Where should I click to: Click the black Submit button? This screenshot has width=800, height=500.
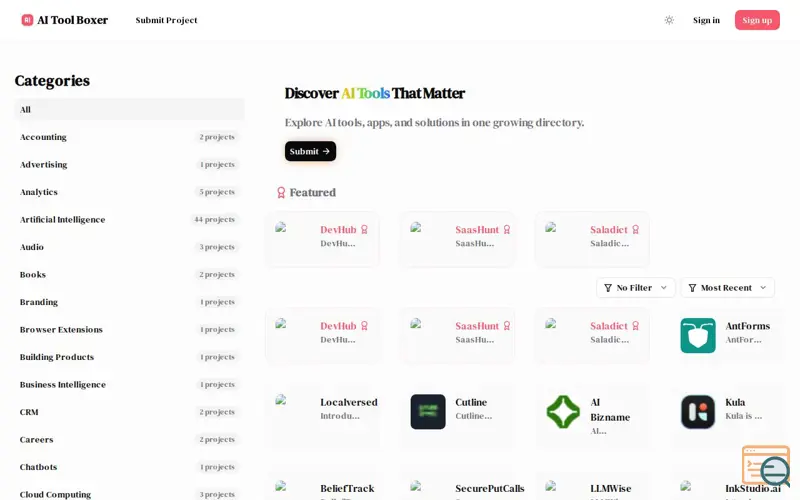[310, 151]
